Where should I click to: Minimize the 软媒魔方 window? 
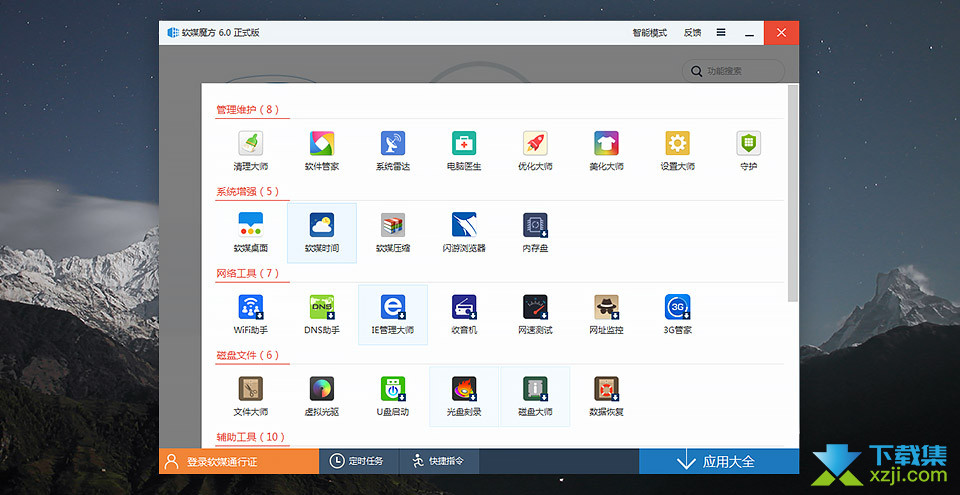tap(749, 33)
